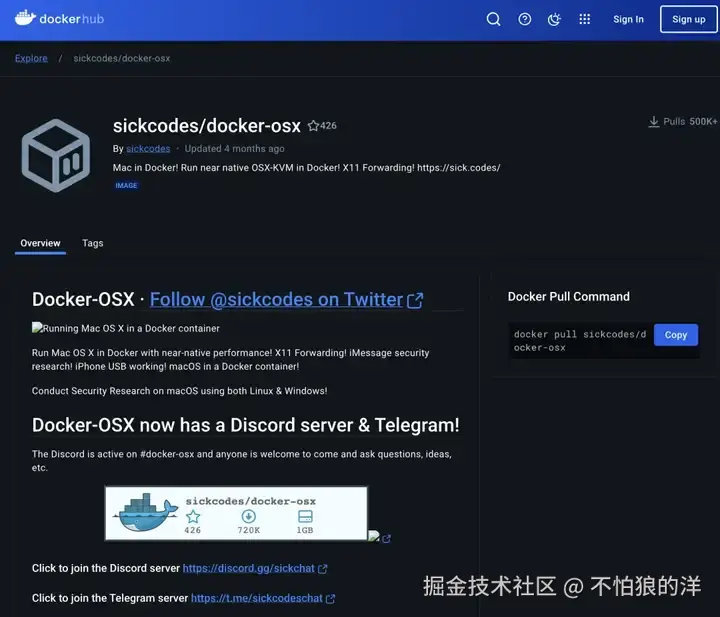Open the search magnifier icon
Image resolution: width=720 pixels, height=617 pixels.
[x=494, y=19]
